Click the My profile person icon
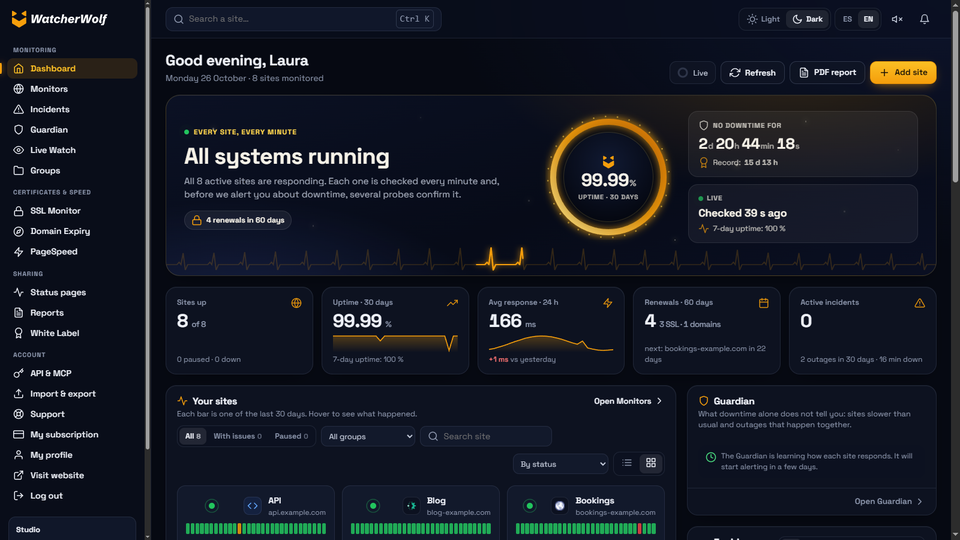 click(x=18, y=455)
